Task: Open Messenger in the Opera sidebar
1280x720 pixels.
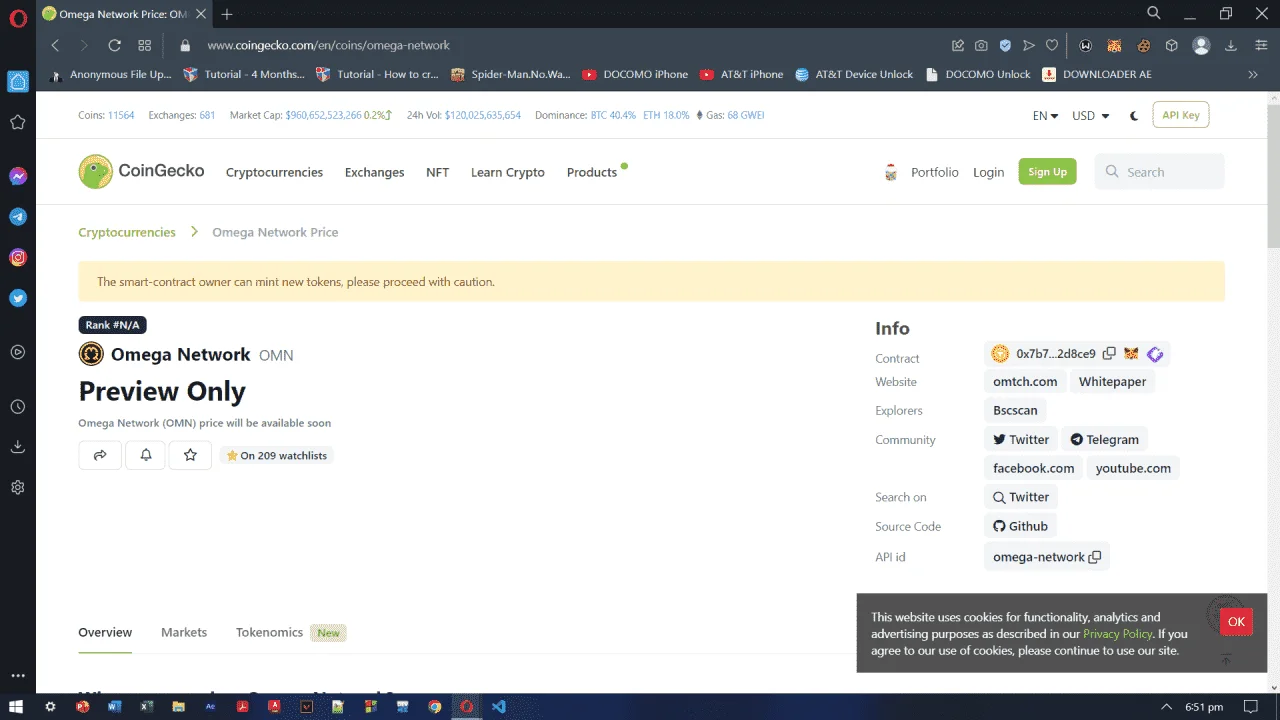Action: tap(18, 176)
